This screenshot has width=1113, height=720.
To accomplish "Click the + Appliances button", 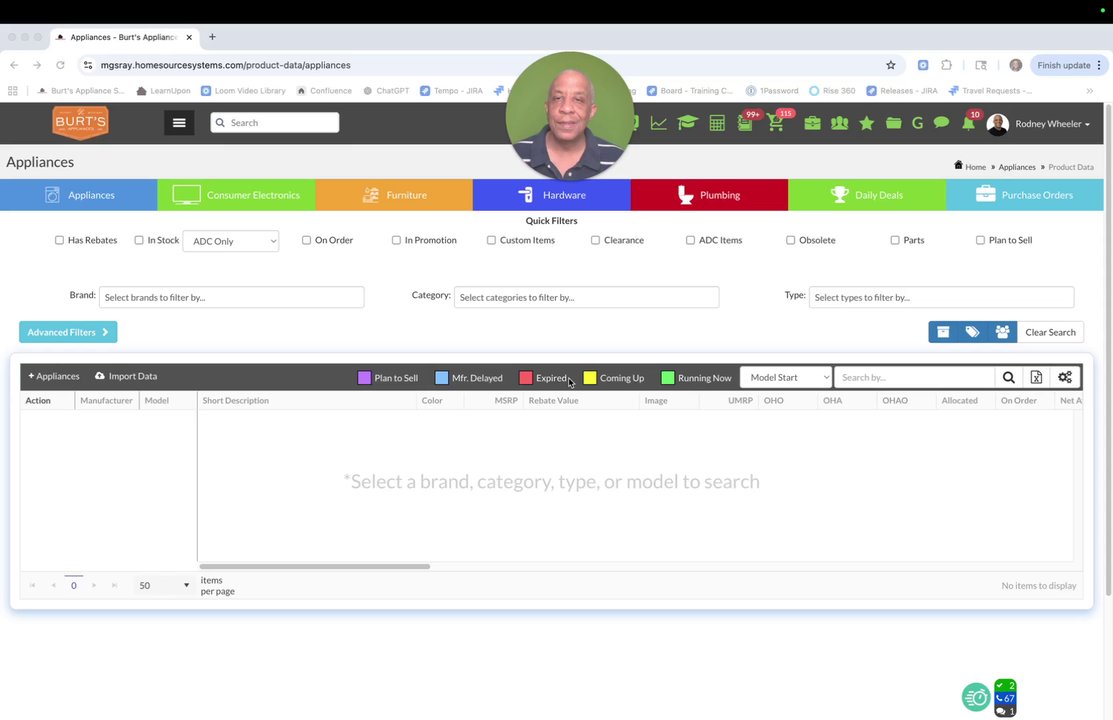I will 54,376.
